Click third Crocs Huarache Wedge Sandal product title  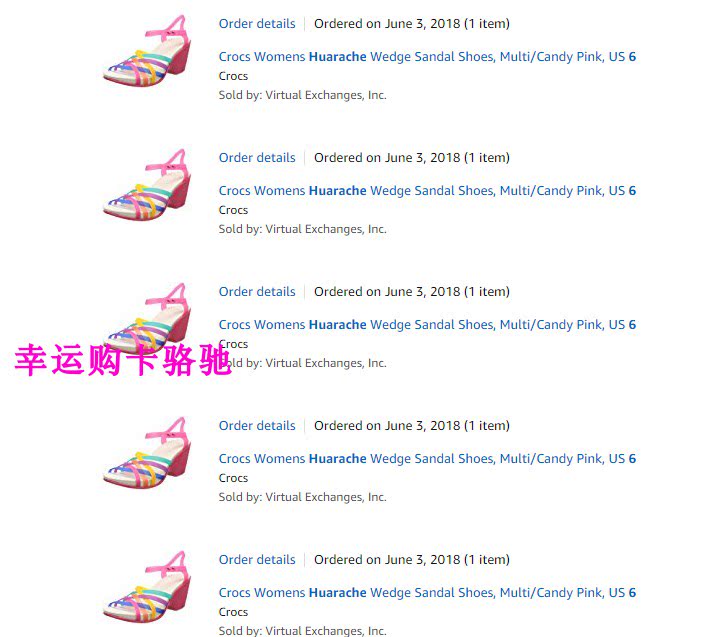coord(427,325)
